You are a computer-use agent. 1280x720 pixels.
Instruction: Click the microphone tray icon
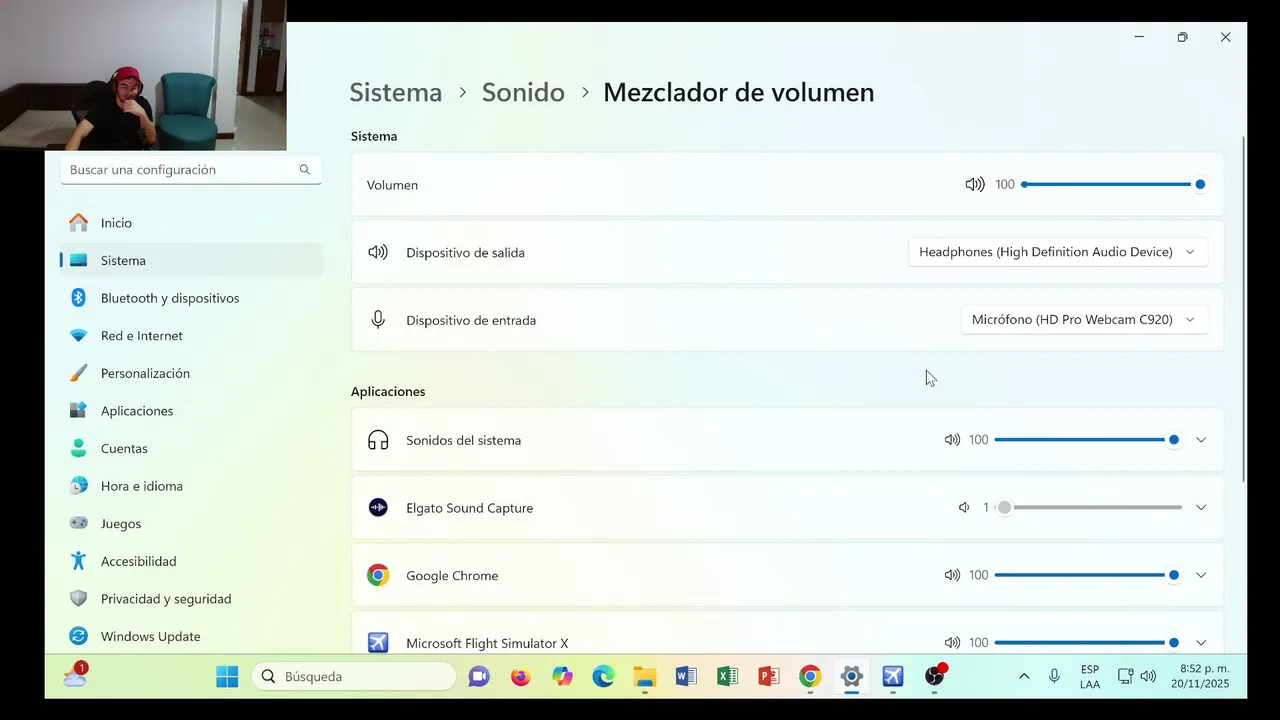pyautogui.click(x=1054, y=677)
